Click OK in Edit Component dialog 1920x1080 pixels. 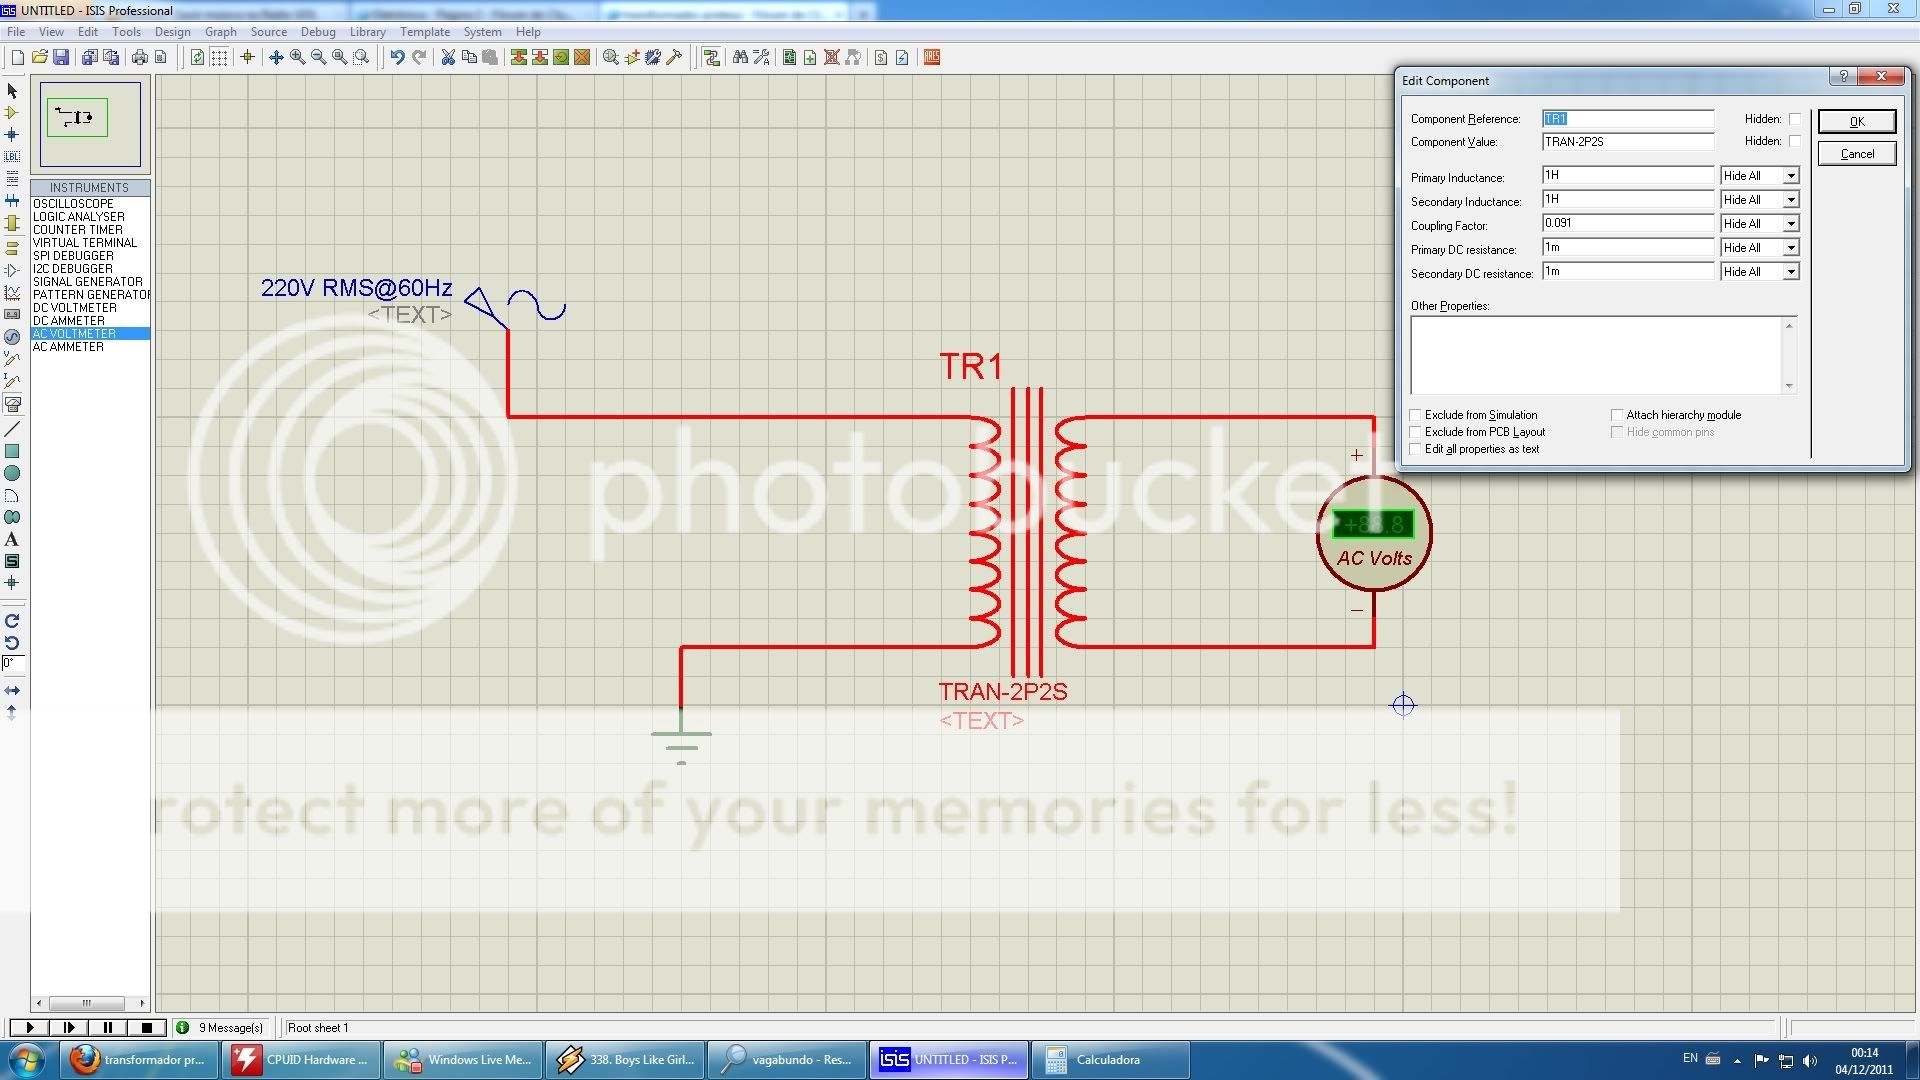coord(1856,121)
